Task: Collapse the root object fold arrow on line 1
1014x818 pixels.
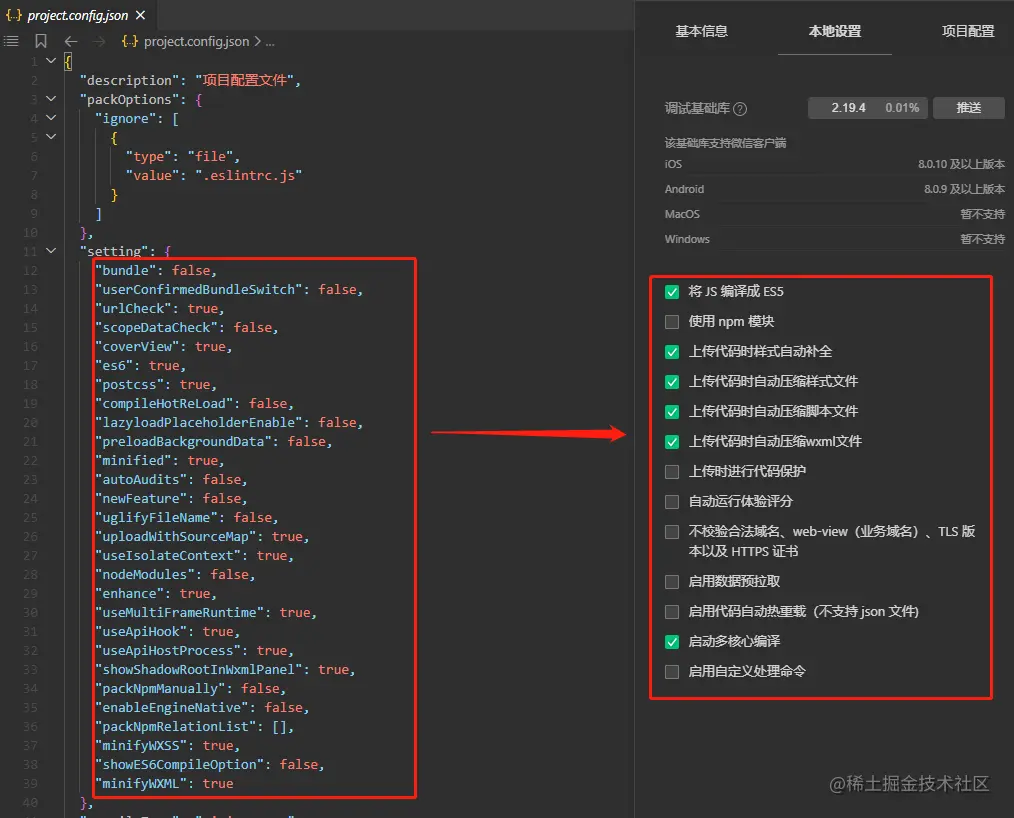Action: click(51, 61)
